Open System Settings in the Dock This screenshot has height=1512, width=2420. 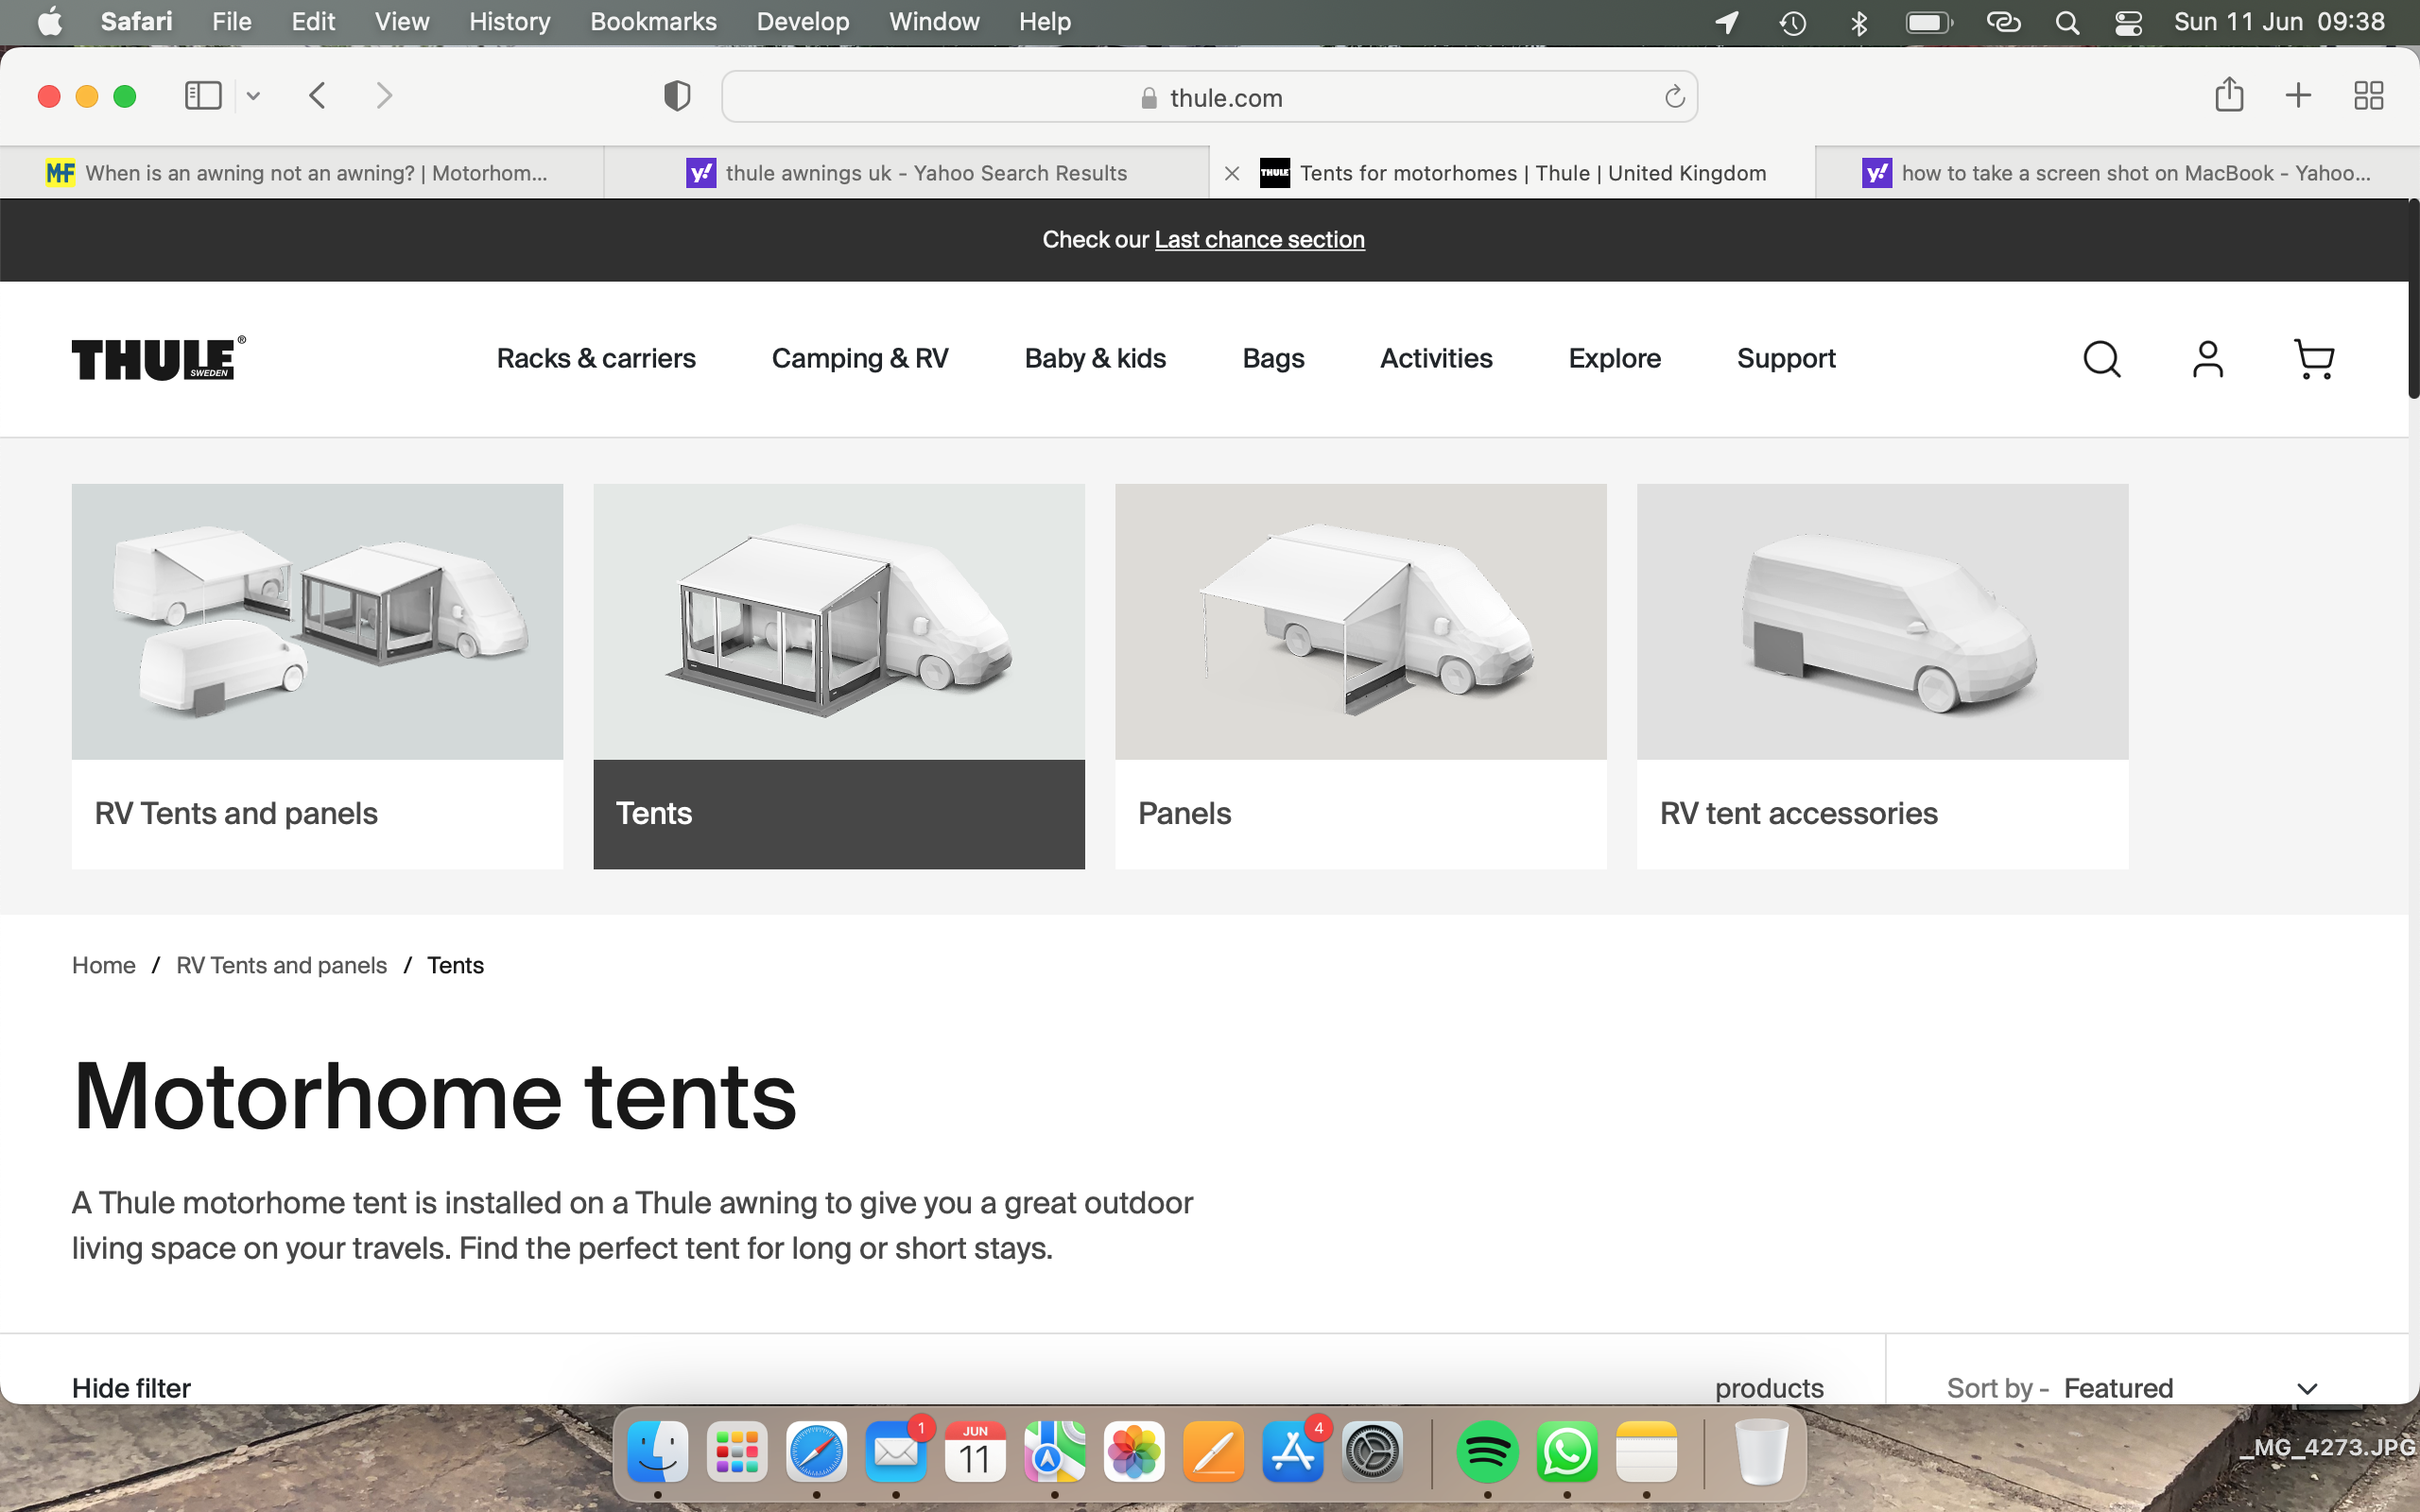click(1373, 1452)
